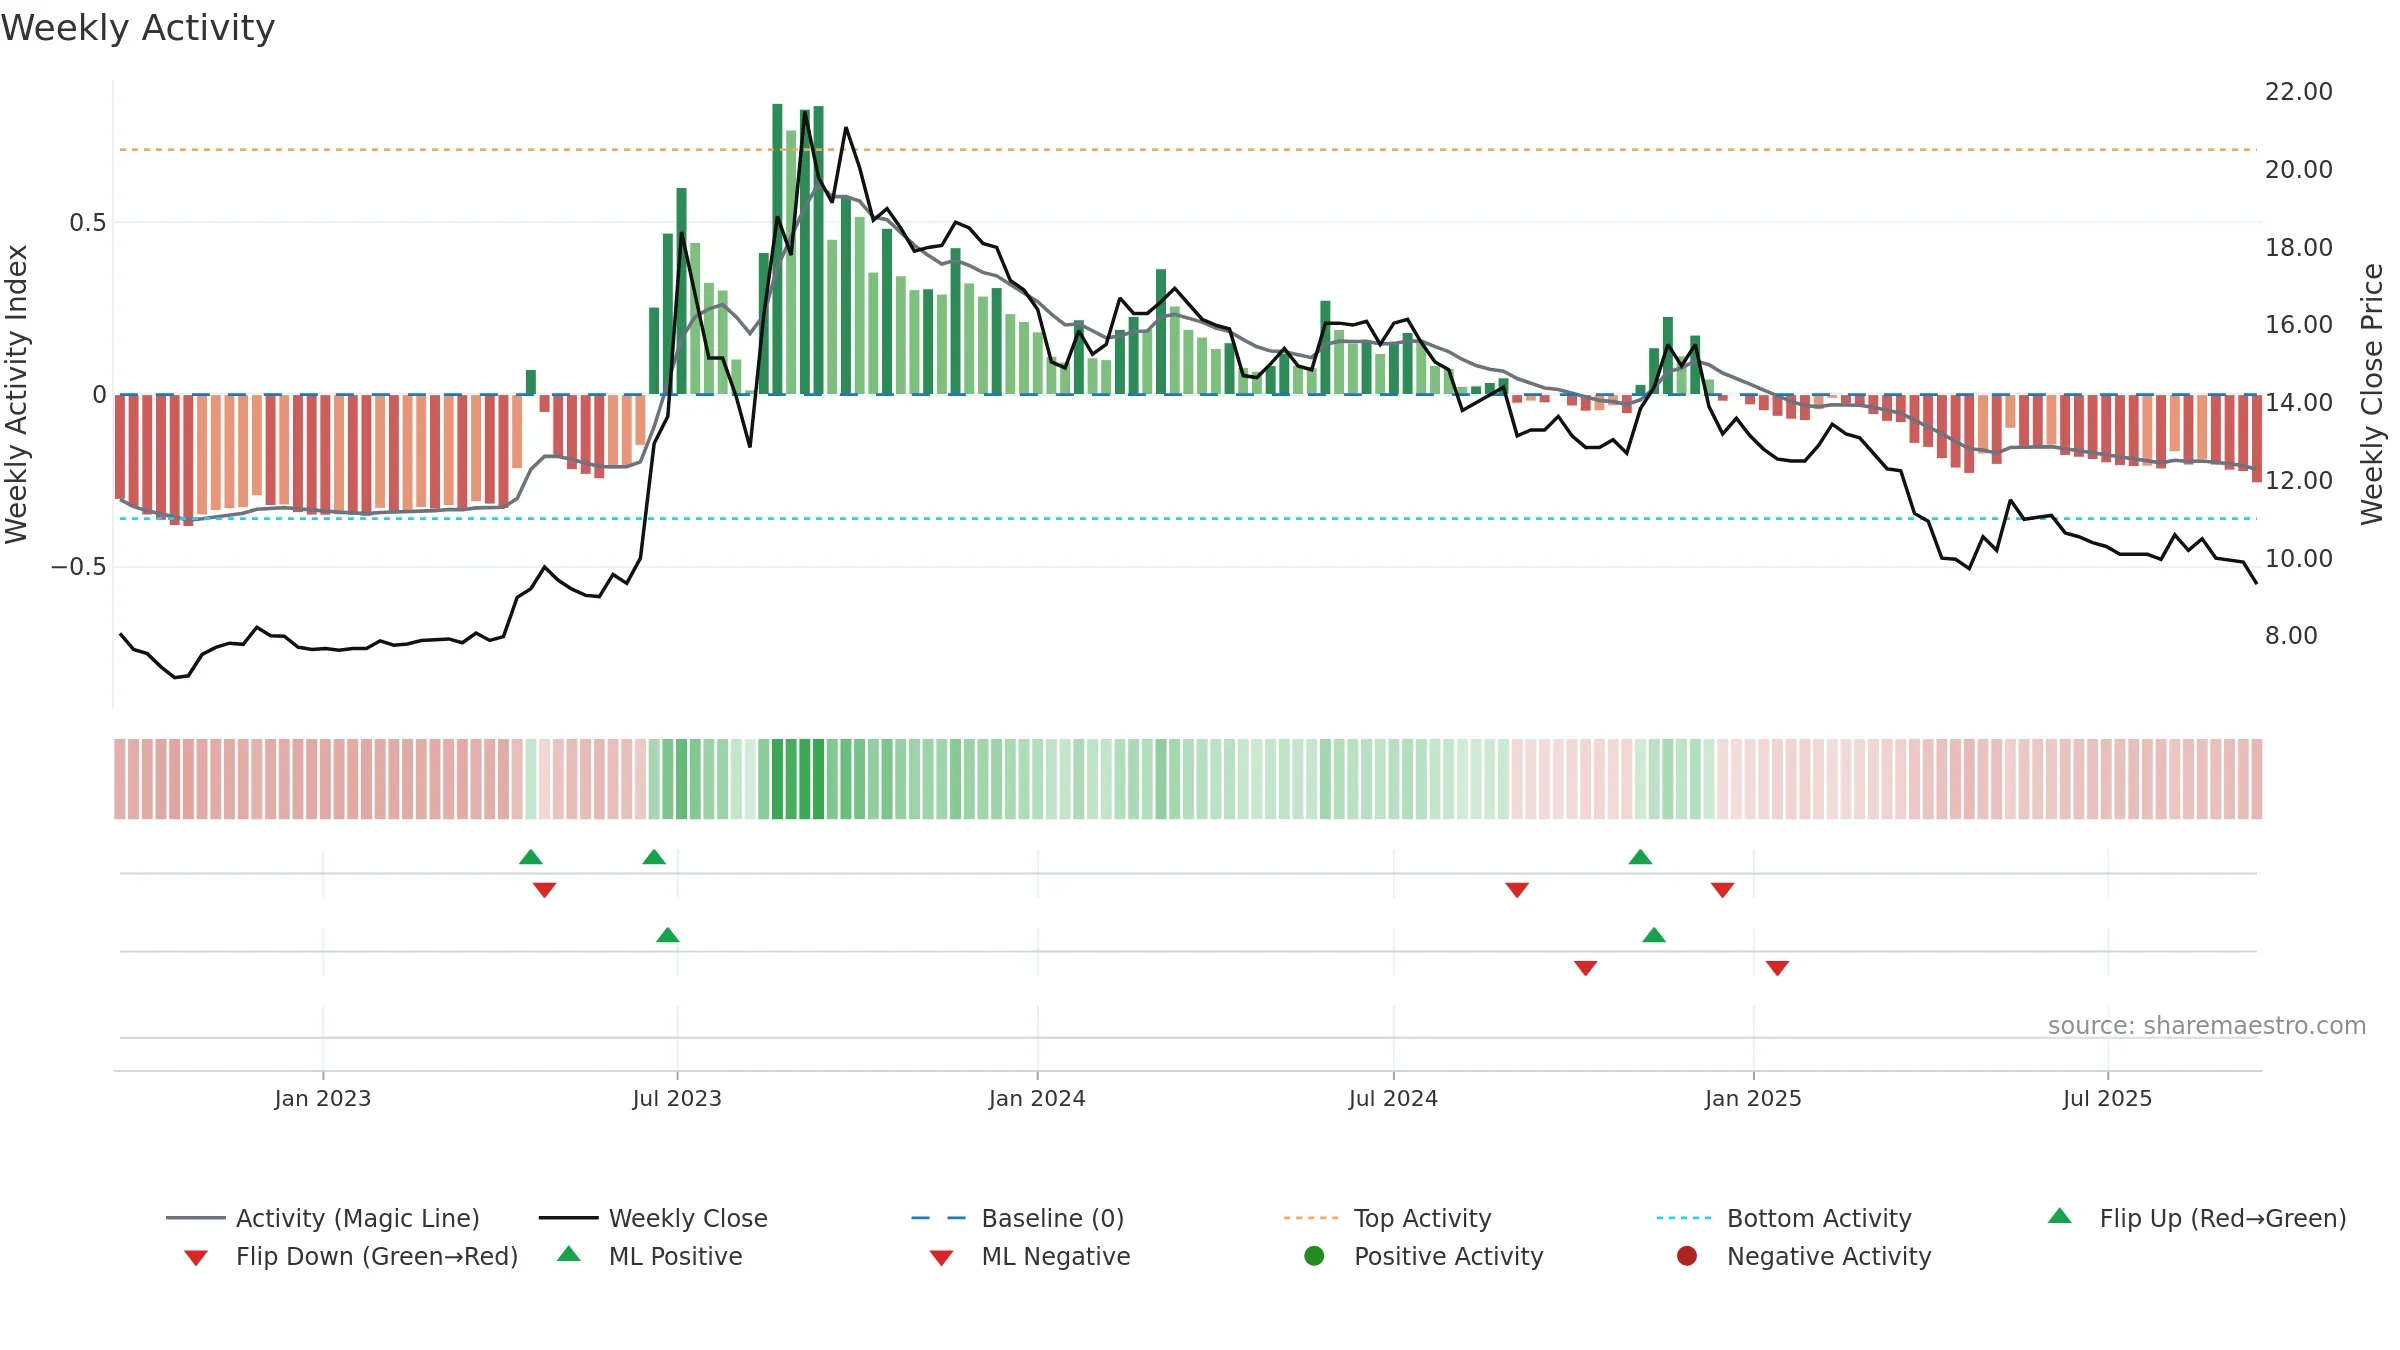Click the 'Jan 2023' x-axis label
Image resolution: width=2400 pixels, height=1350 pixels.
[323, 1098]
